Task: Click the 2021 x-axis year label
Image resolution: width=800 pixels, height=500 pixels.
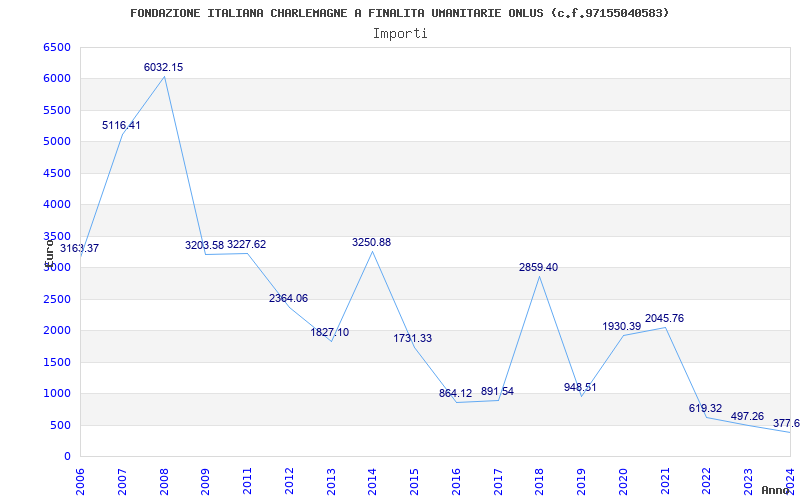Action: coord(664,476)
